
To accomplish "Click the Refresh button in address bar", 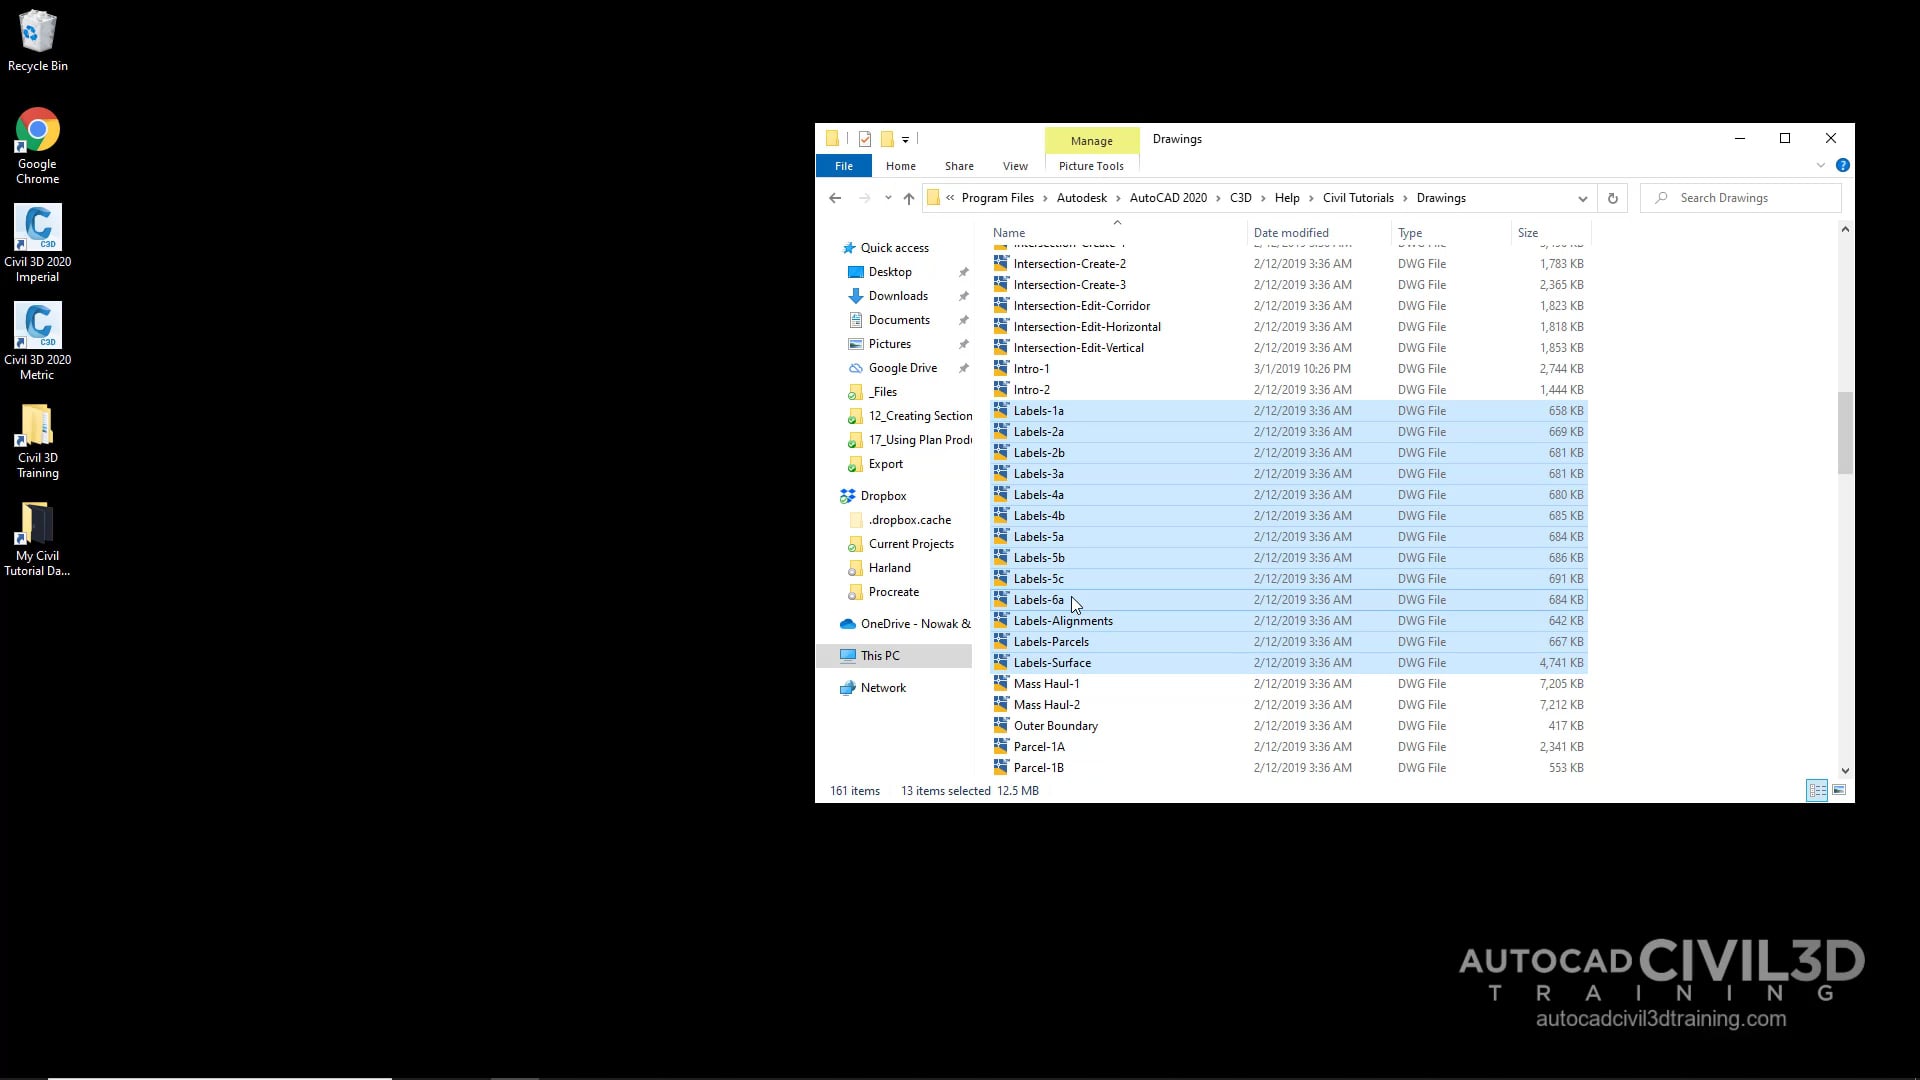I will click(1613, 198).
